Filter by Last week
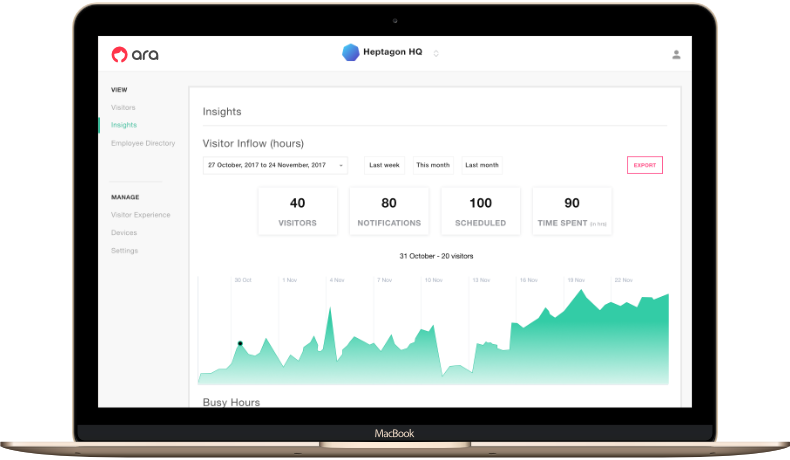790x460 pixels. coord(384,165)
